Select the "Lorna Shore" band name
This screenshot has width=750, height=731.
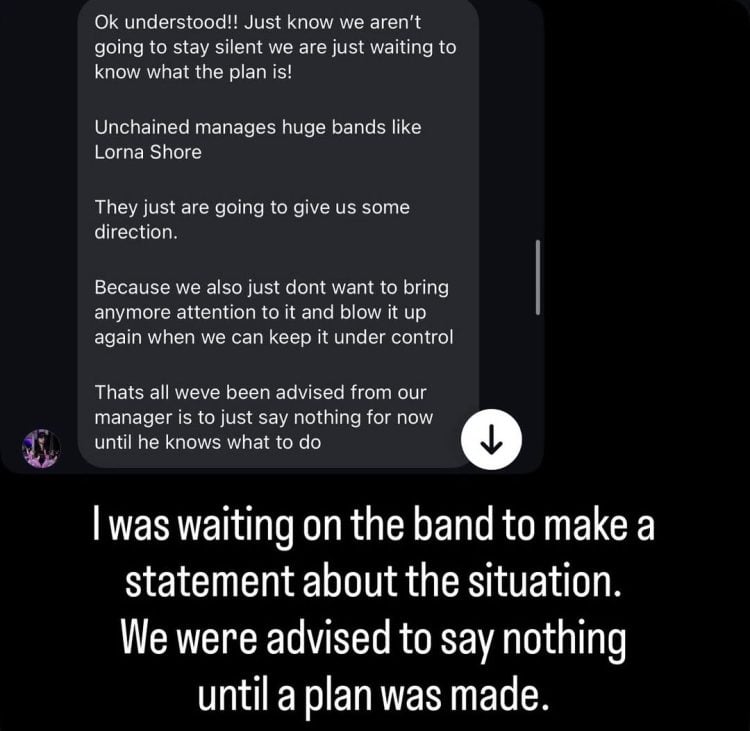148,153
